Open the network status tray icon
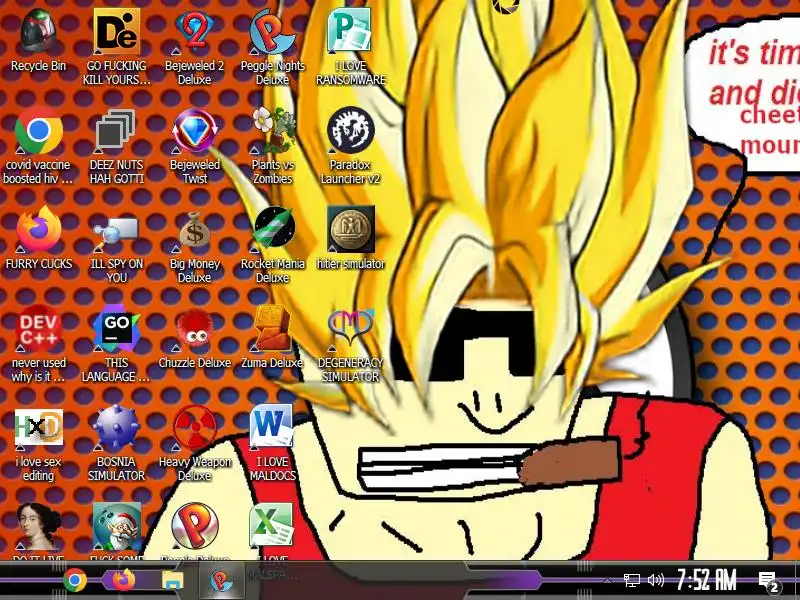800x600 pixels. [632, 580]
